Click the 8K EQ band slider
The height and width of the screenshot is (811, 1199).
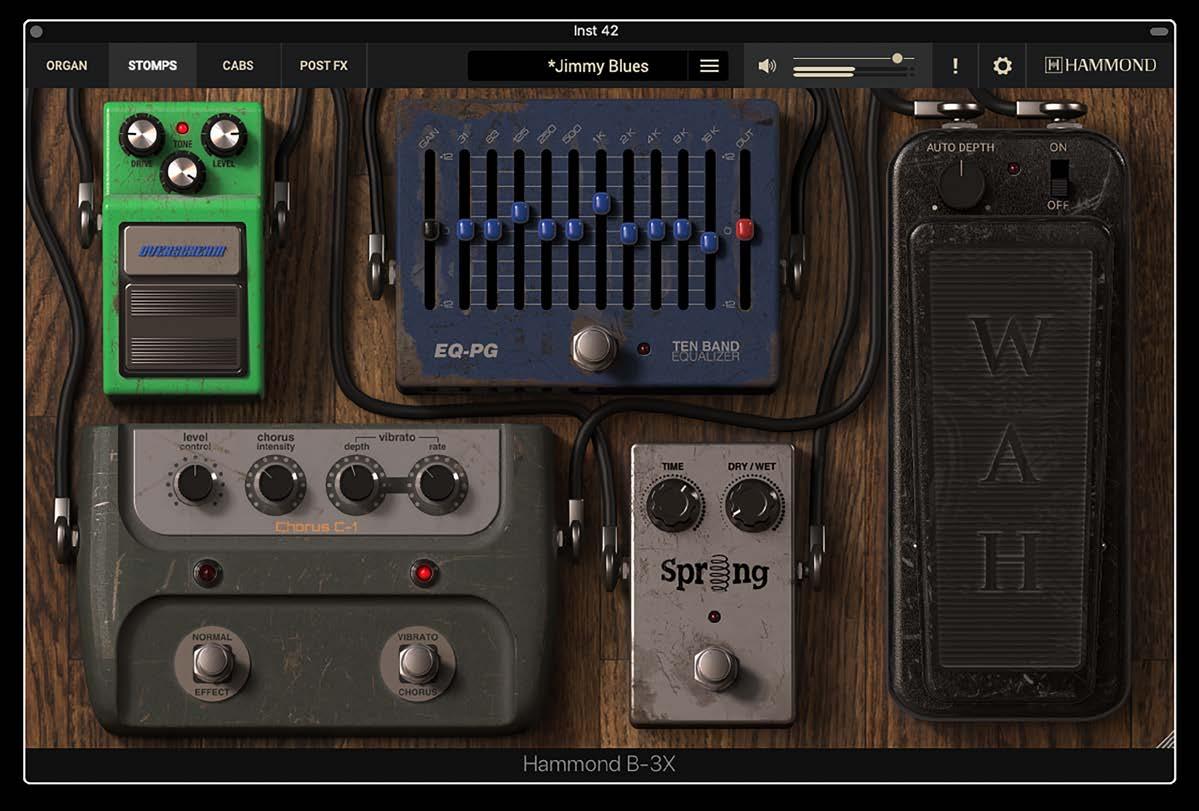click(683, 229)
